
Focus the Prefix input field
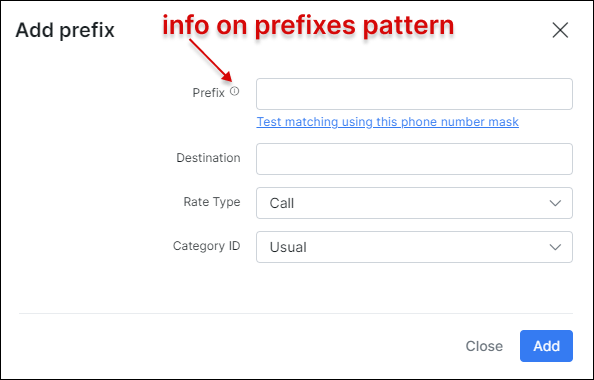pos(414,94)
